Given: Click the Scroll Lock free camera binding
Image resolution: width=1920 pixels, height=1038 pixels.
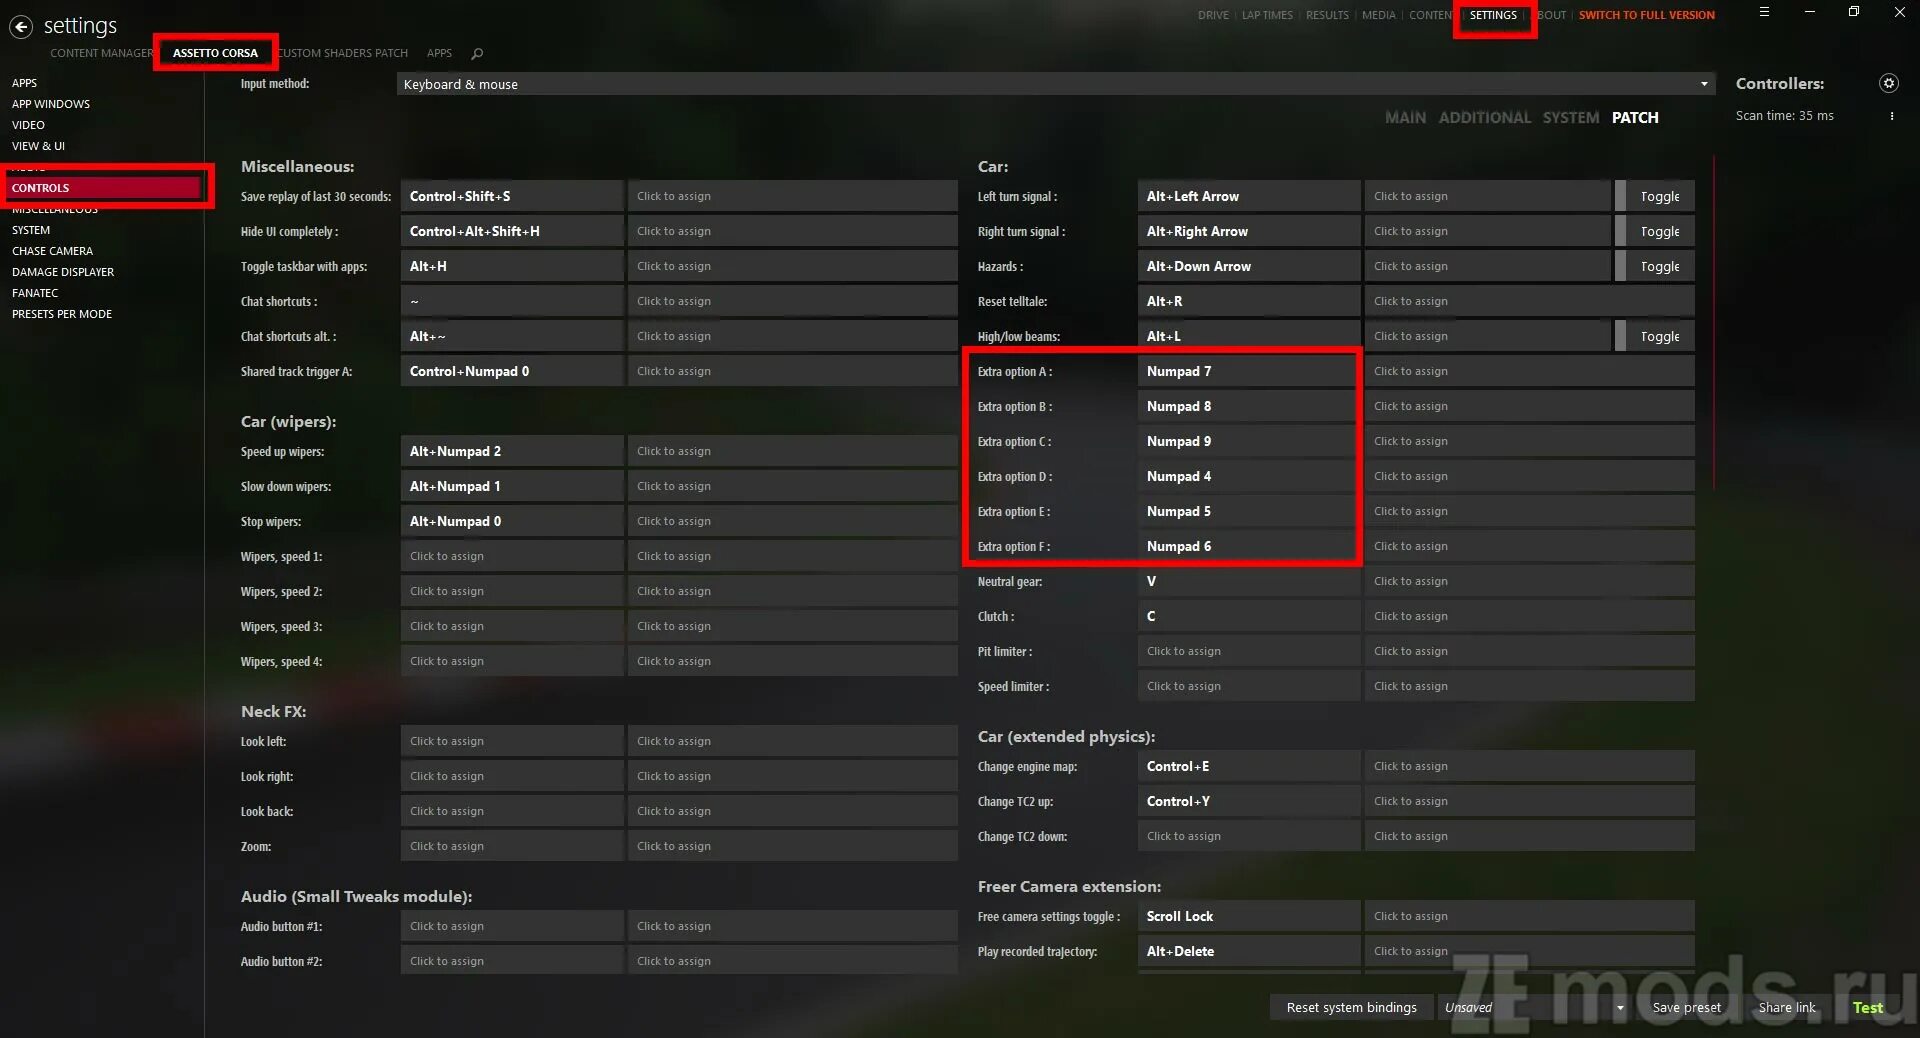Looking at the screenshot, I should pos(1249,916).
